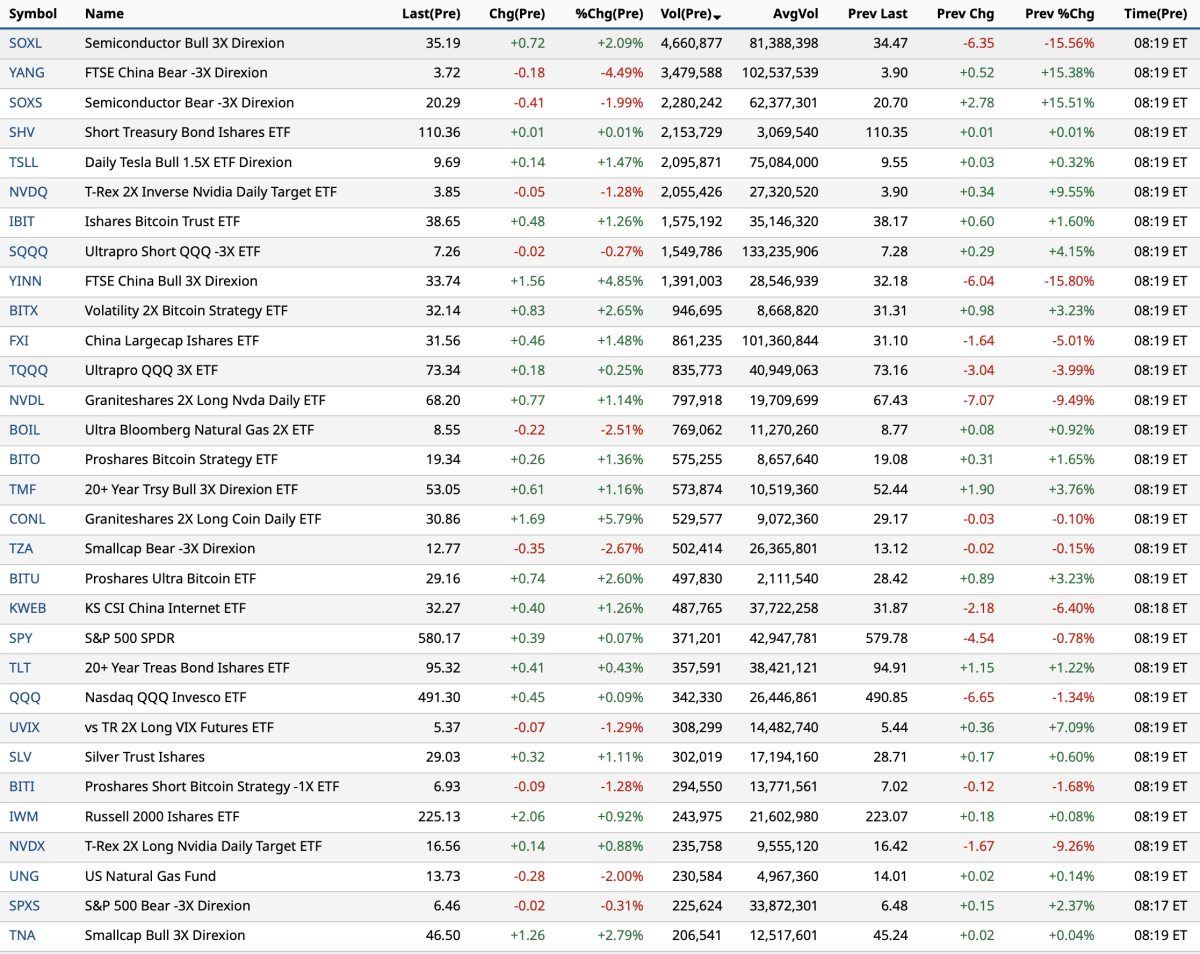Sort by the Vol(Pre) column sort arrow
Screen dimensions: 1200x954
tap(717, 15)
